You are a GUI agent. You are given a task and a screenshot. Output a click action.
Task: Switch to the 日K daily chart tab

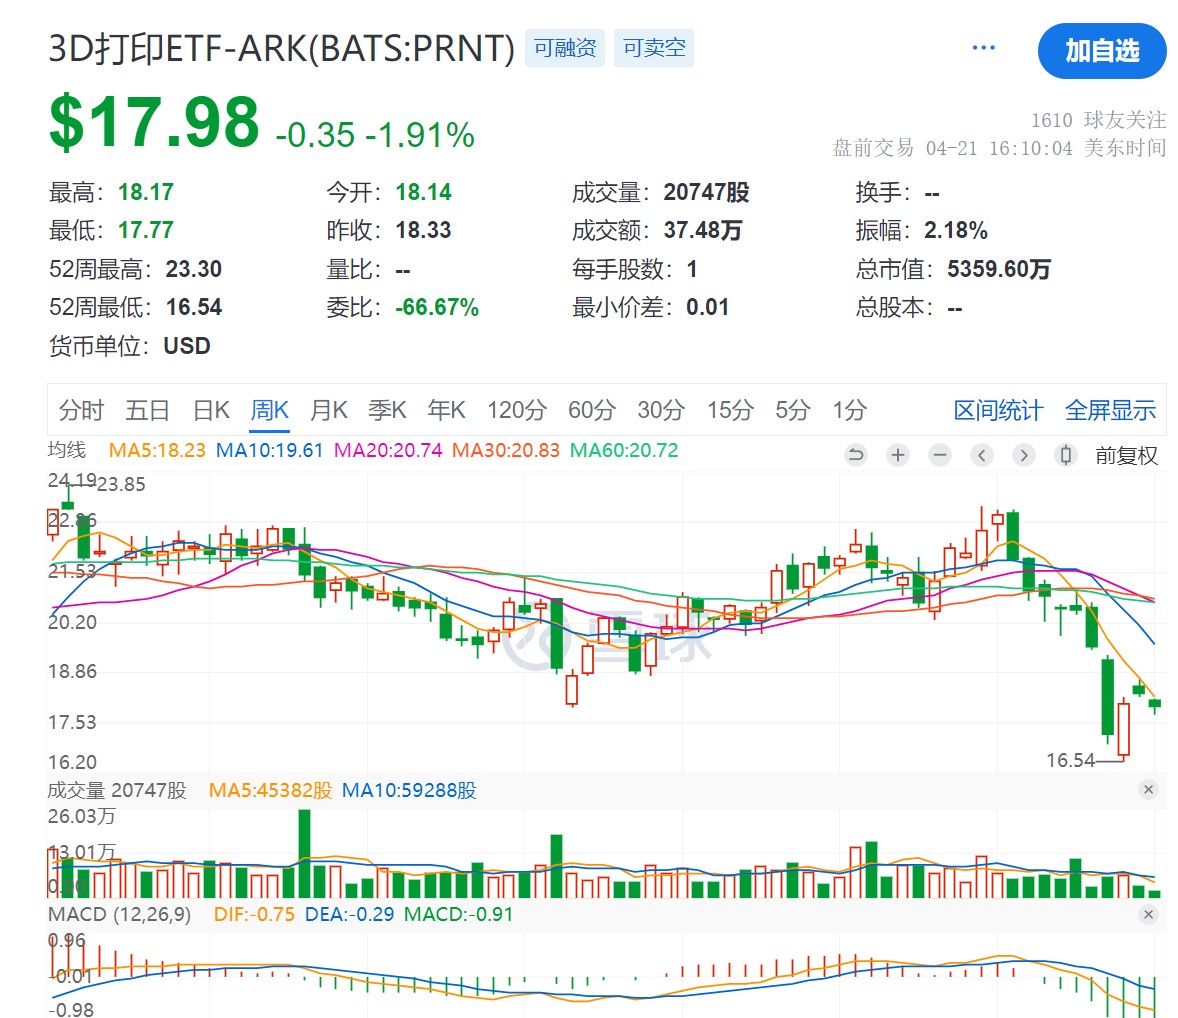(211, 410)
